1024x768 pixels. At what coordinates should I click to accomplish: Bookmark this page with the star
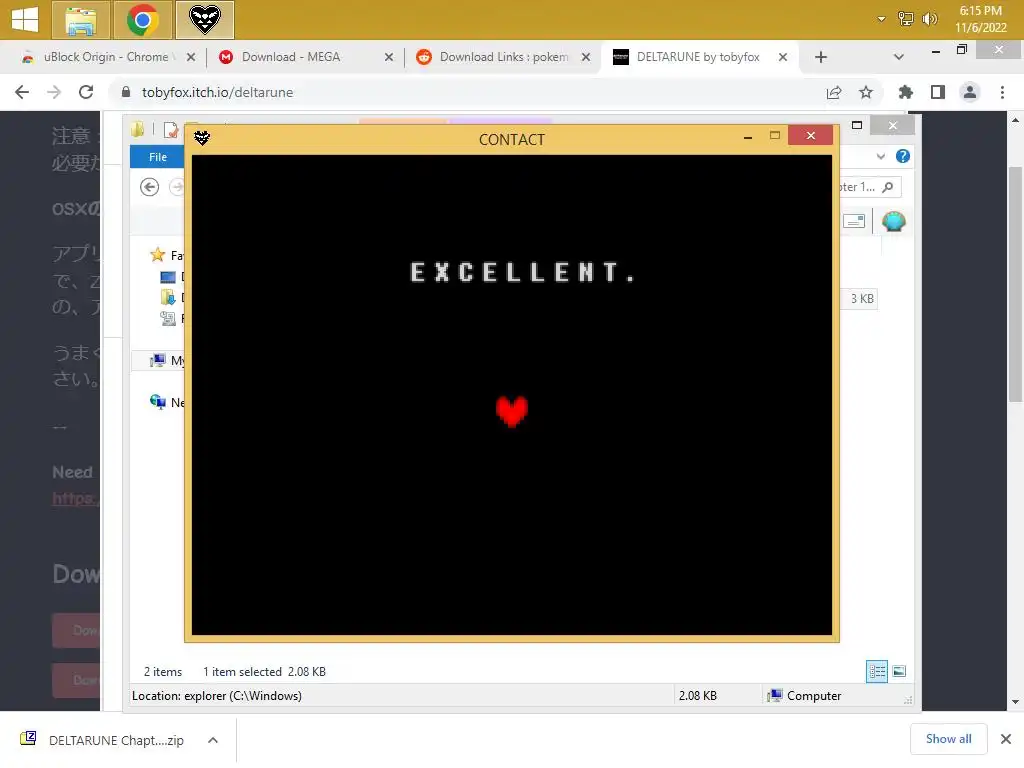[x=866, y=92]
